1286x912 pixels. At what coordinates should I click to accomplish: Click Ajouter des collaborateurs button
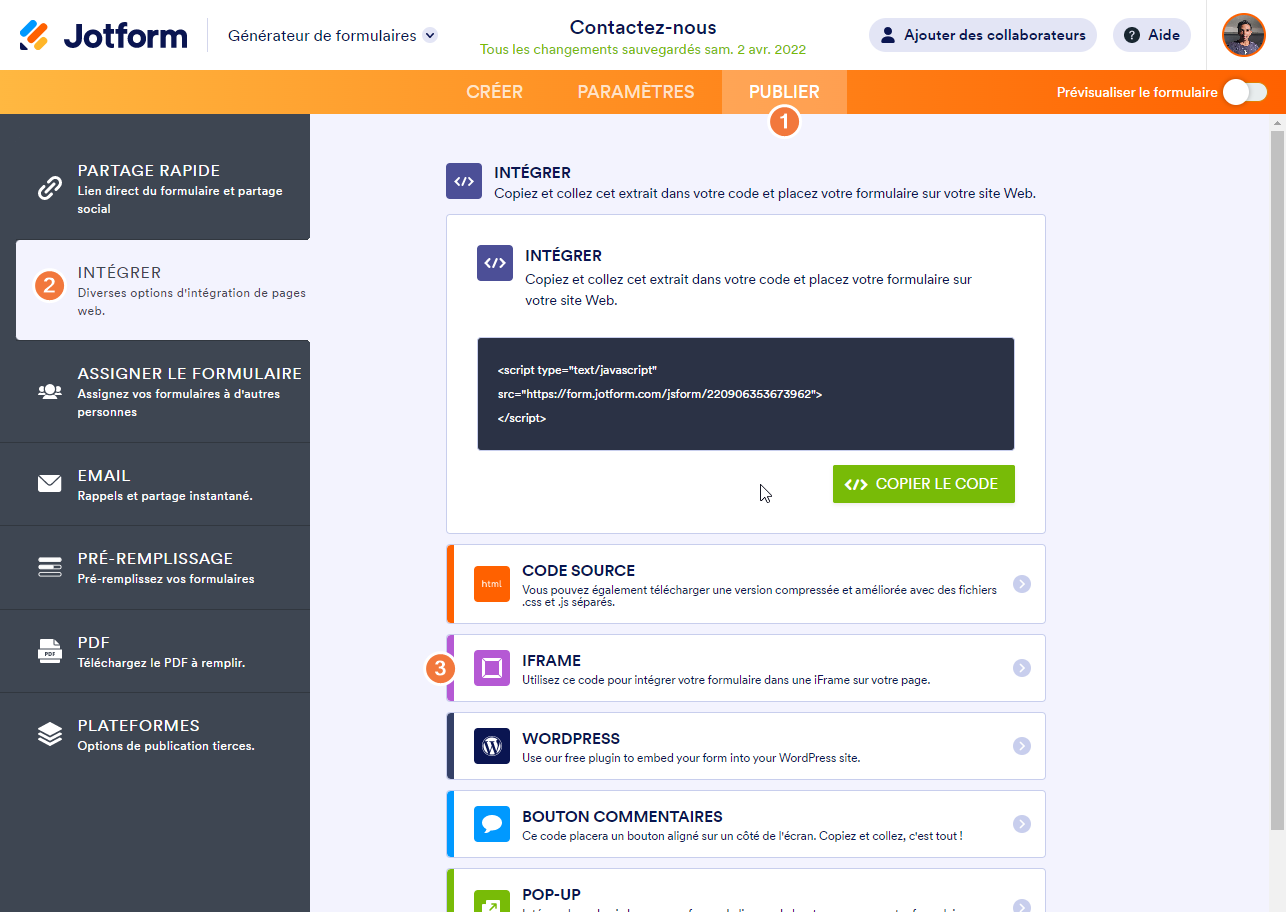pyautogui.click(x=983, y=35)
